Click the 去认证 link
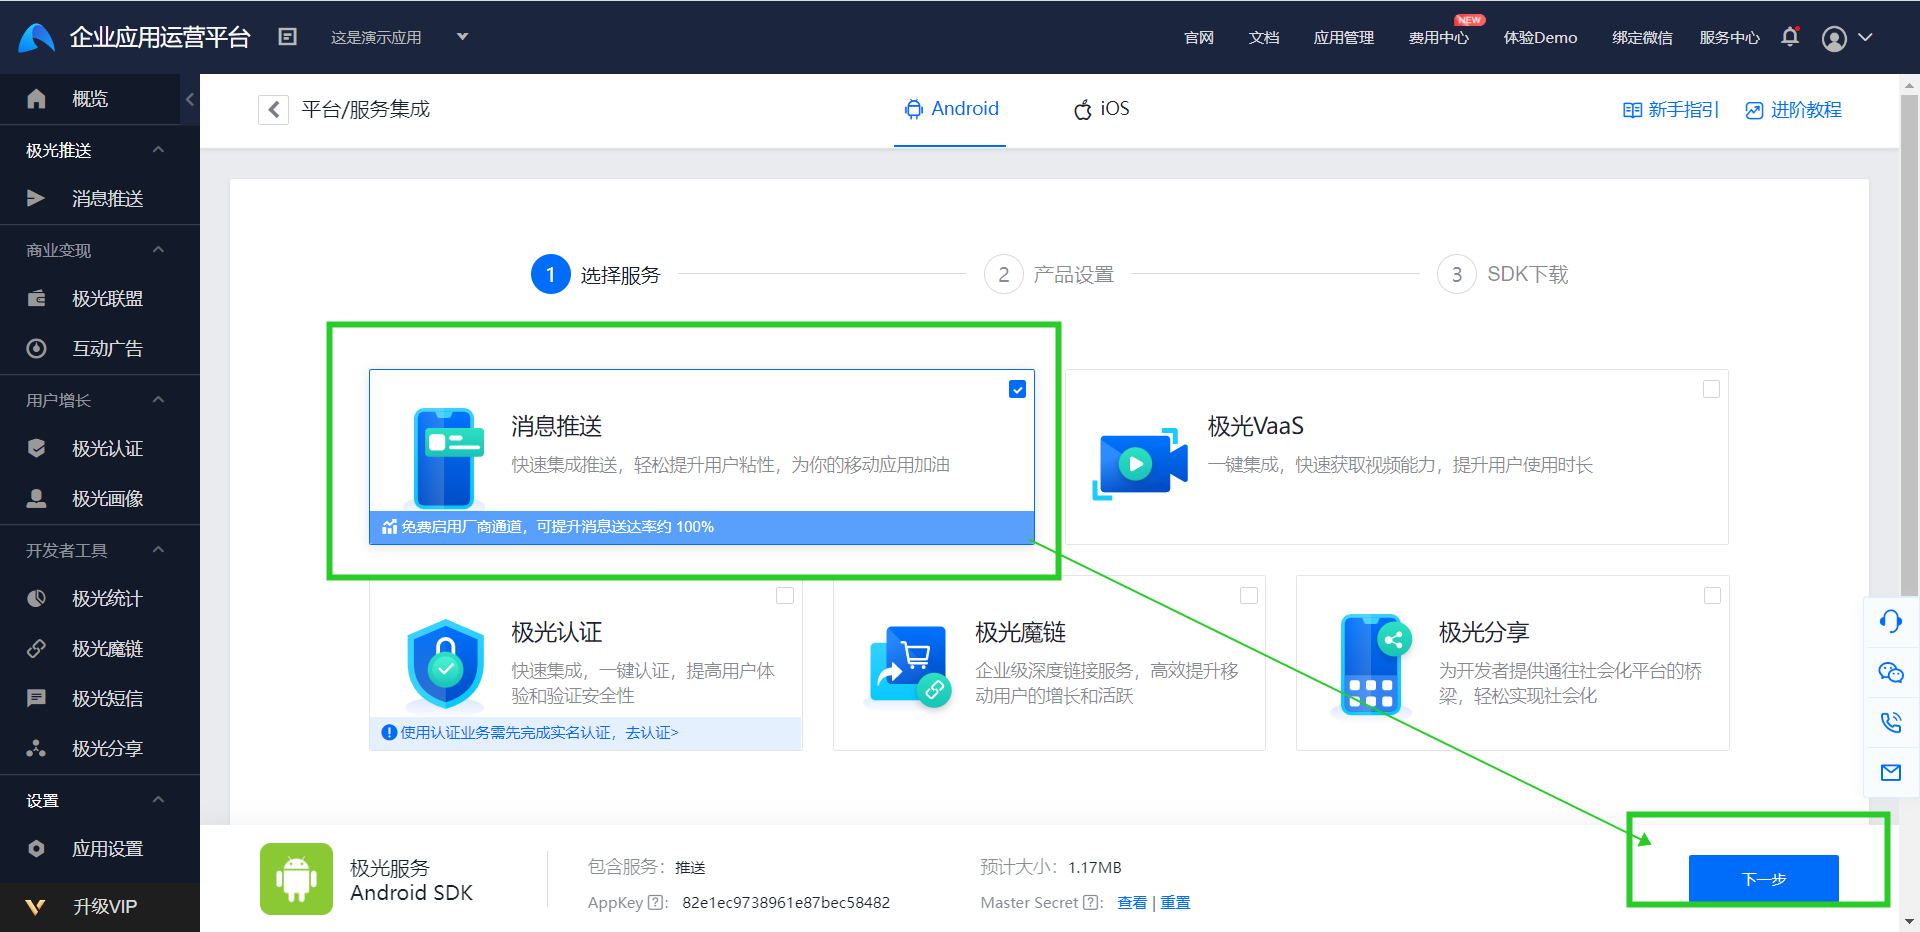The height and width of the screenshot is (932, 1920). point(652,733)
